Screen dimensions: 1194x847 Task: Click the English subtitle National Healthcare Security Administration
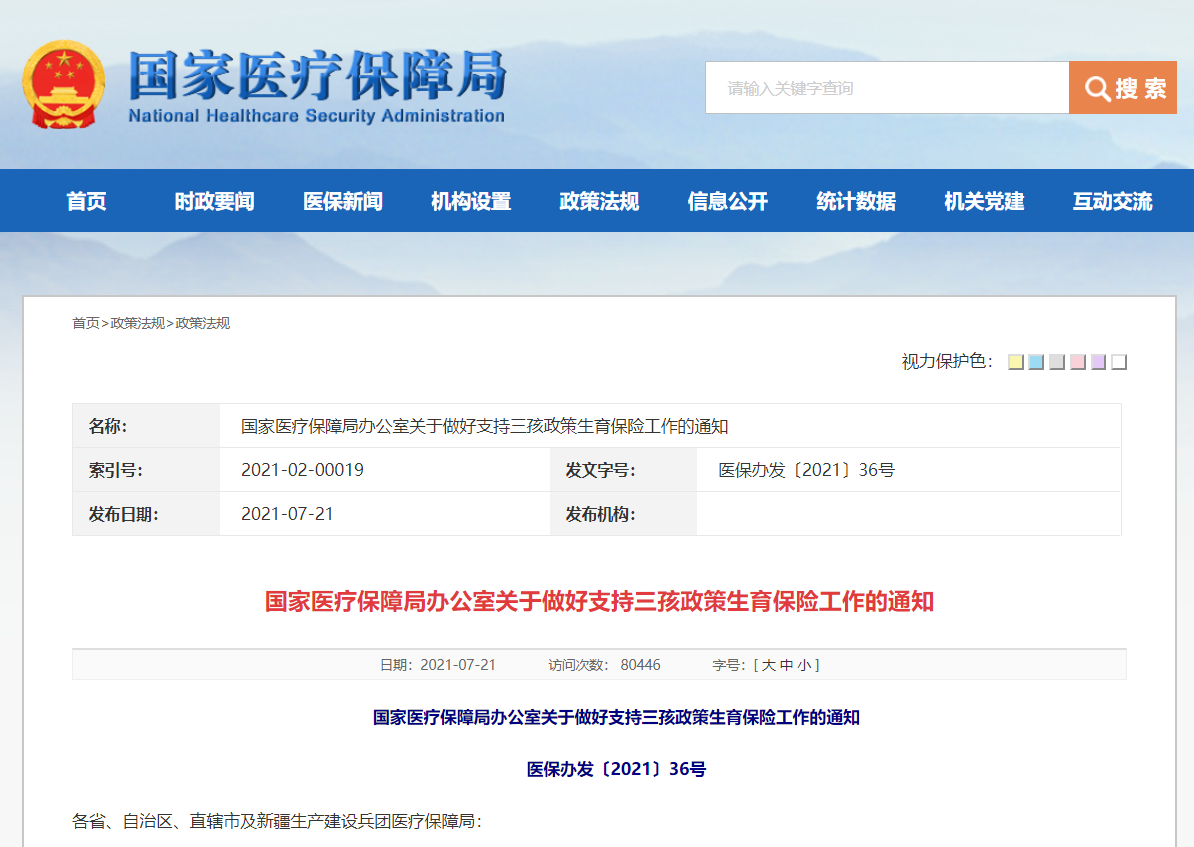click(316, 116)
